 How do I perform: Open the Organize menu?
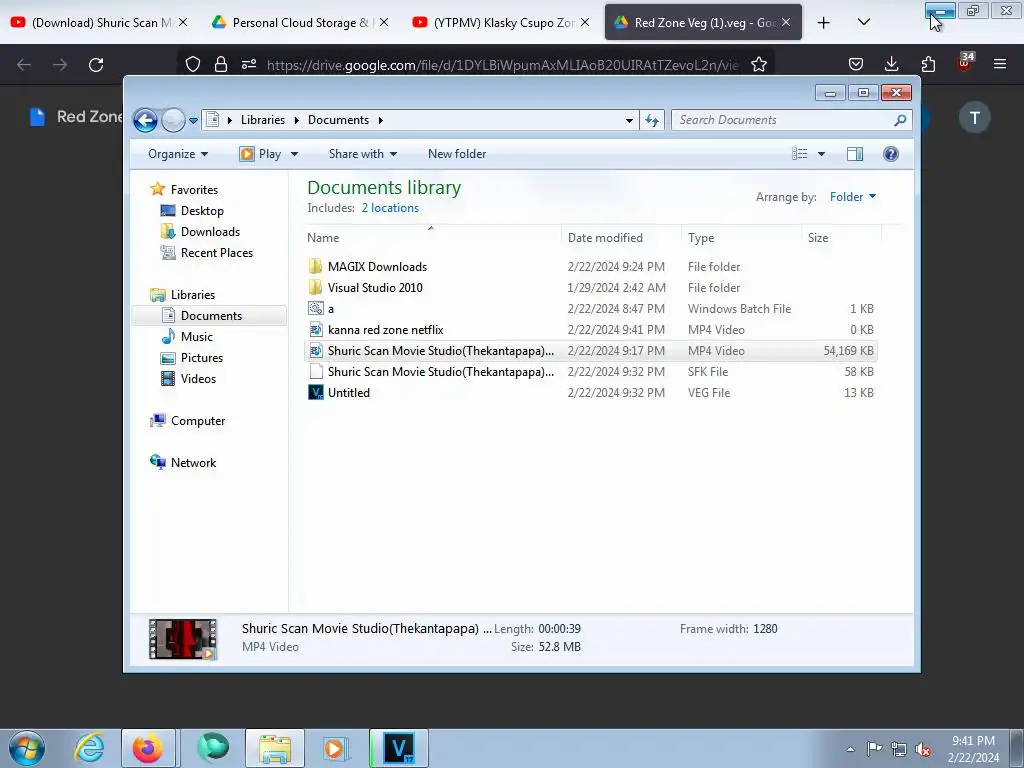tap(178, 154)
